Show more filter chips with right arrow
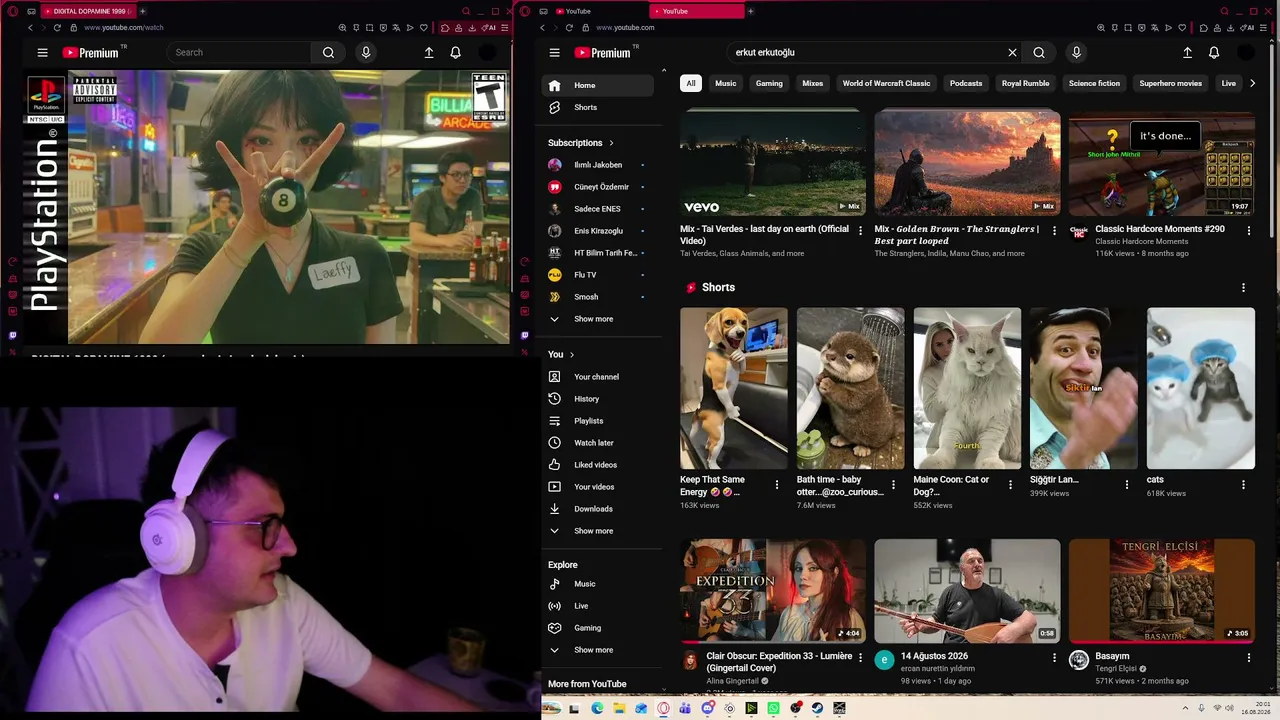This screenshot has width=1280, height=720. click(1252, 83)
